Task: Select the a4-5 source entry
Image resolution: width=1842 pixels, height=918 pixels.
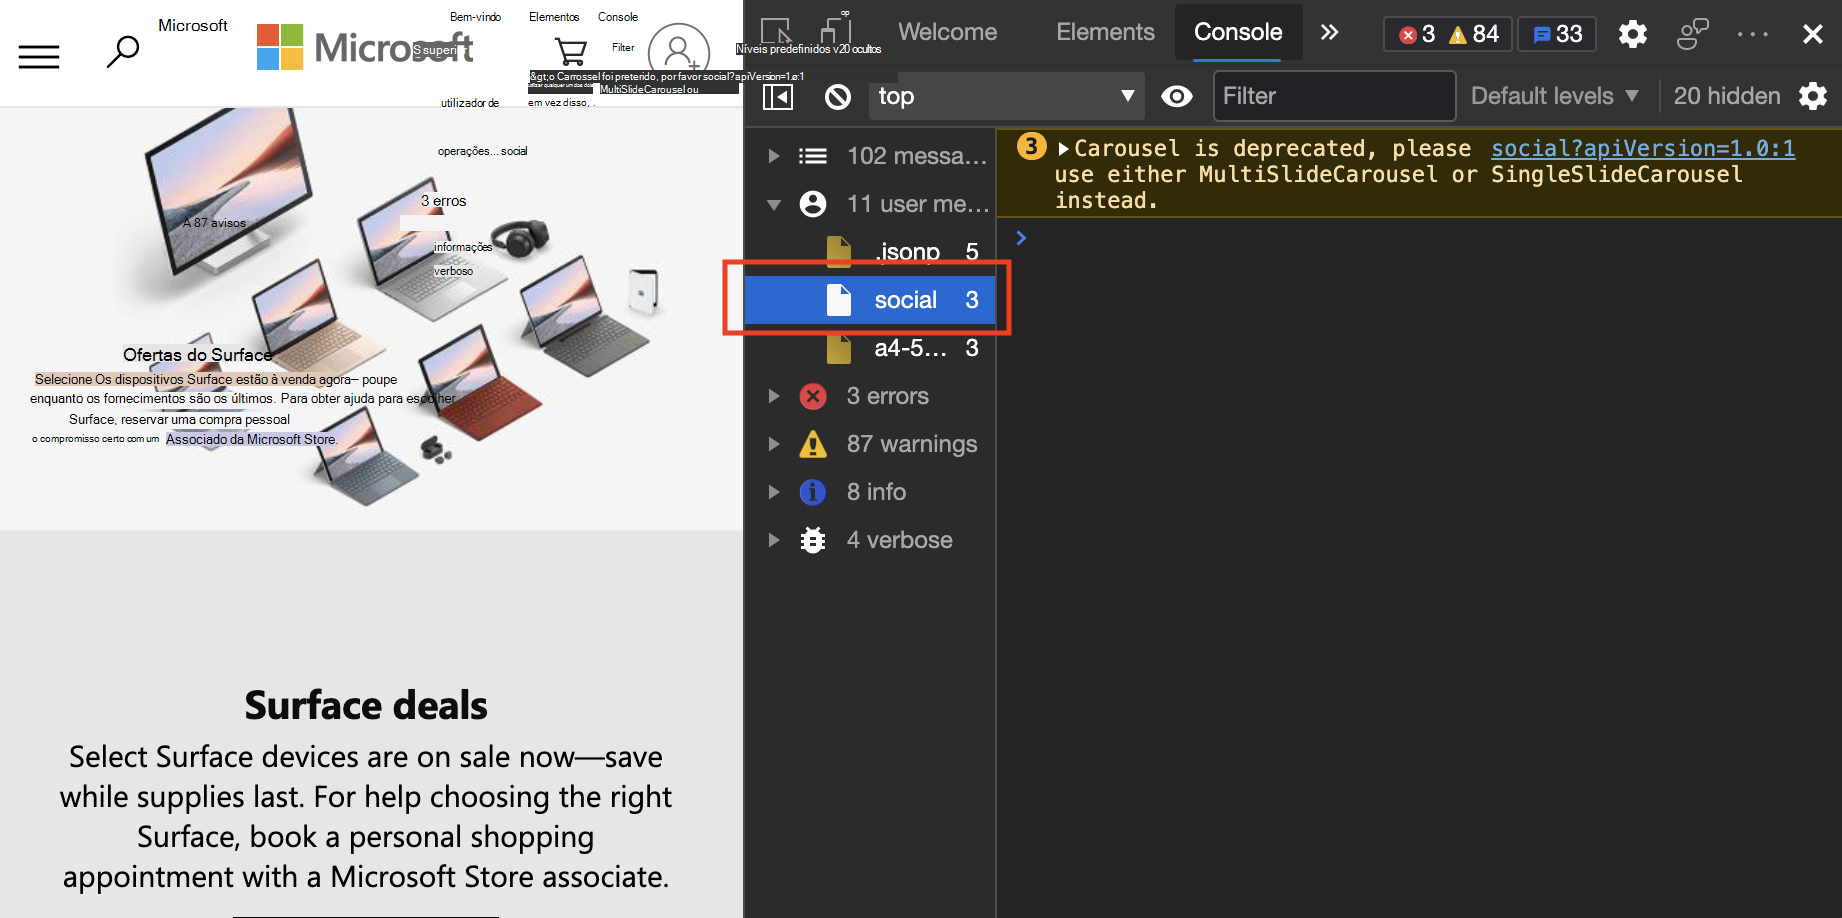Action: [870, 348]
